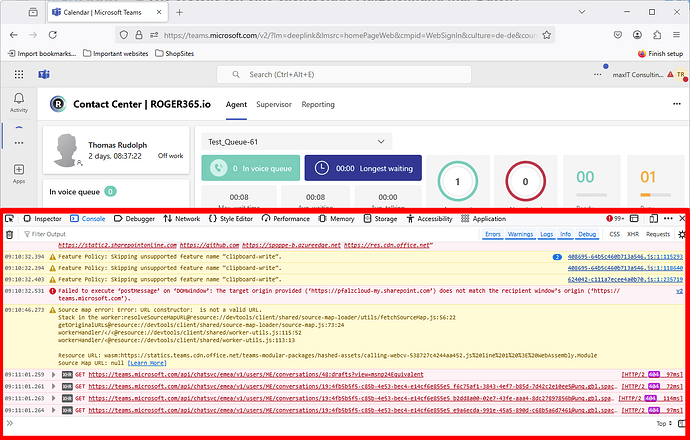
Task: Activate the devtools element picker icon
Action: pyautogui.click(x=9, y=219)
